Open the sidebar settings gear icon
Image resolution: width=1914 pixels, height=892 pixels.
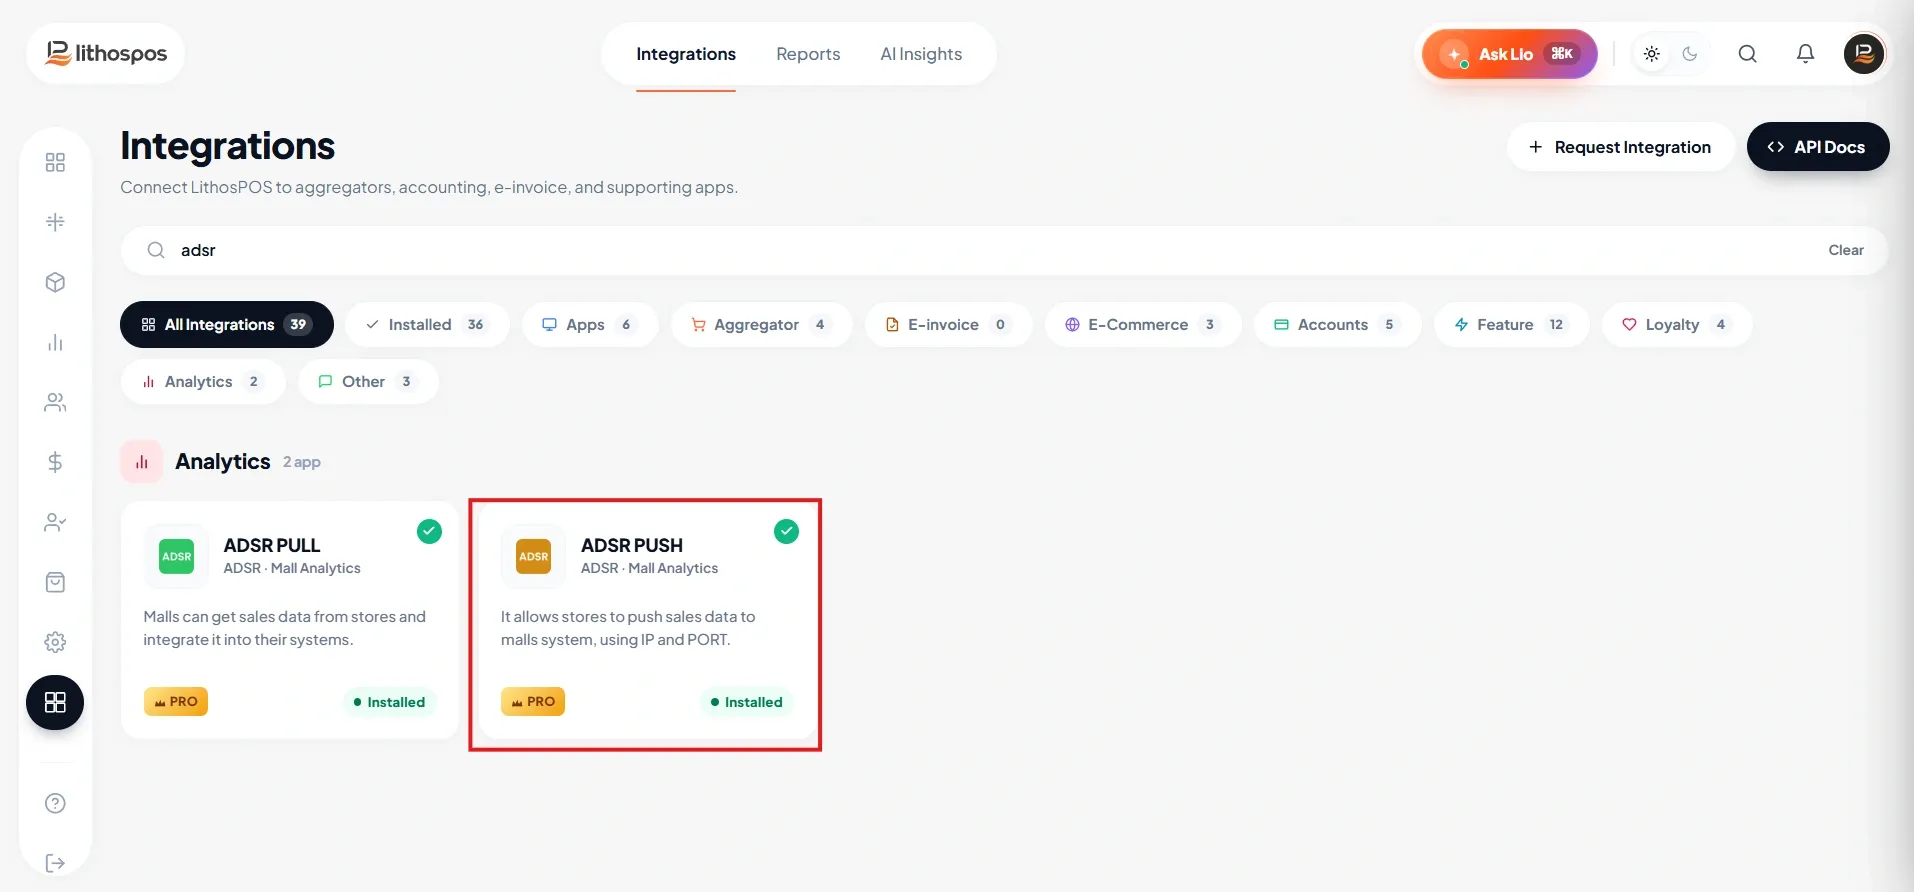55,642
